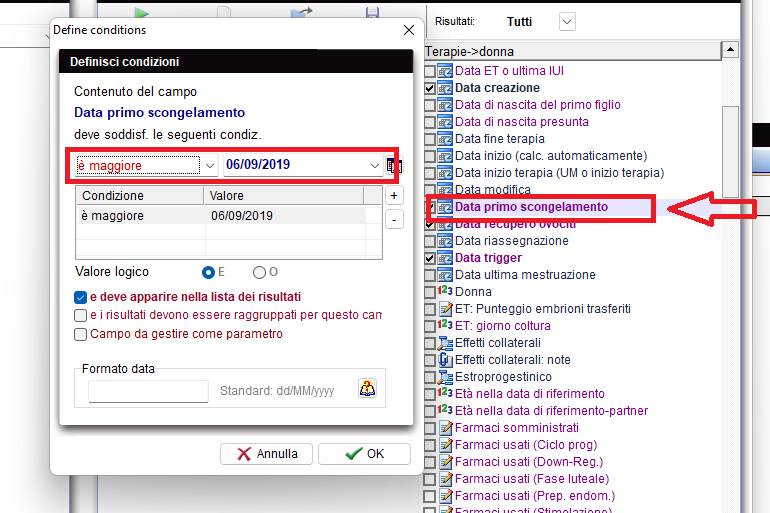Click the number icon for ET: giorno coltura

[x=445, y=325]
